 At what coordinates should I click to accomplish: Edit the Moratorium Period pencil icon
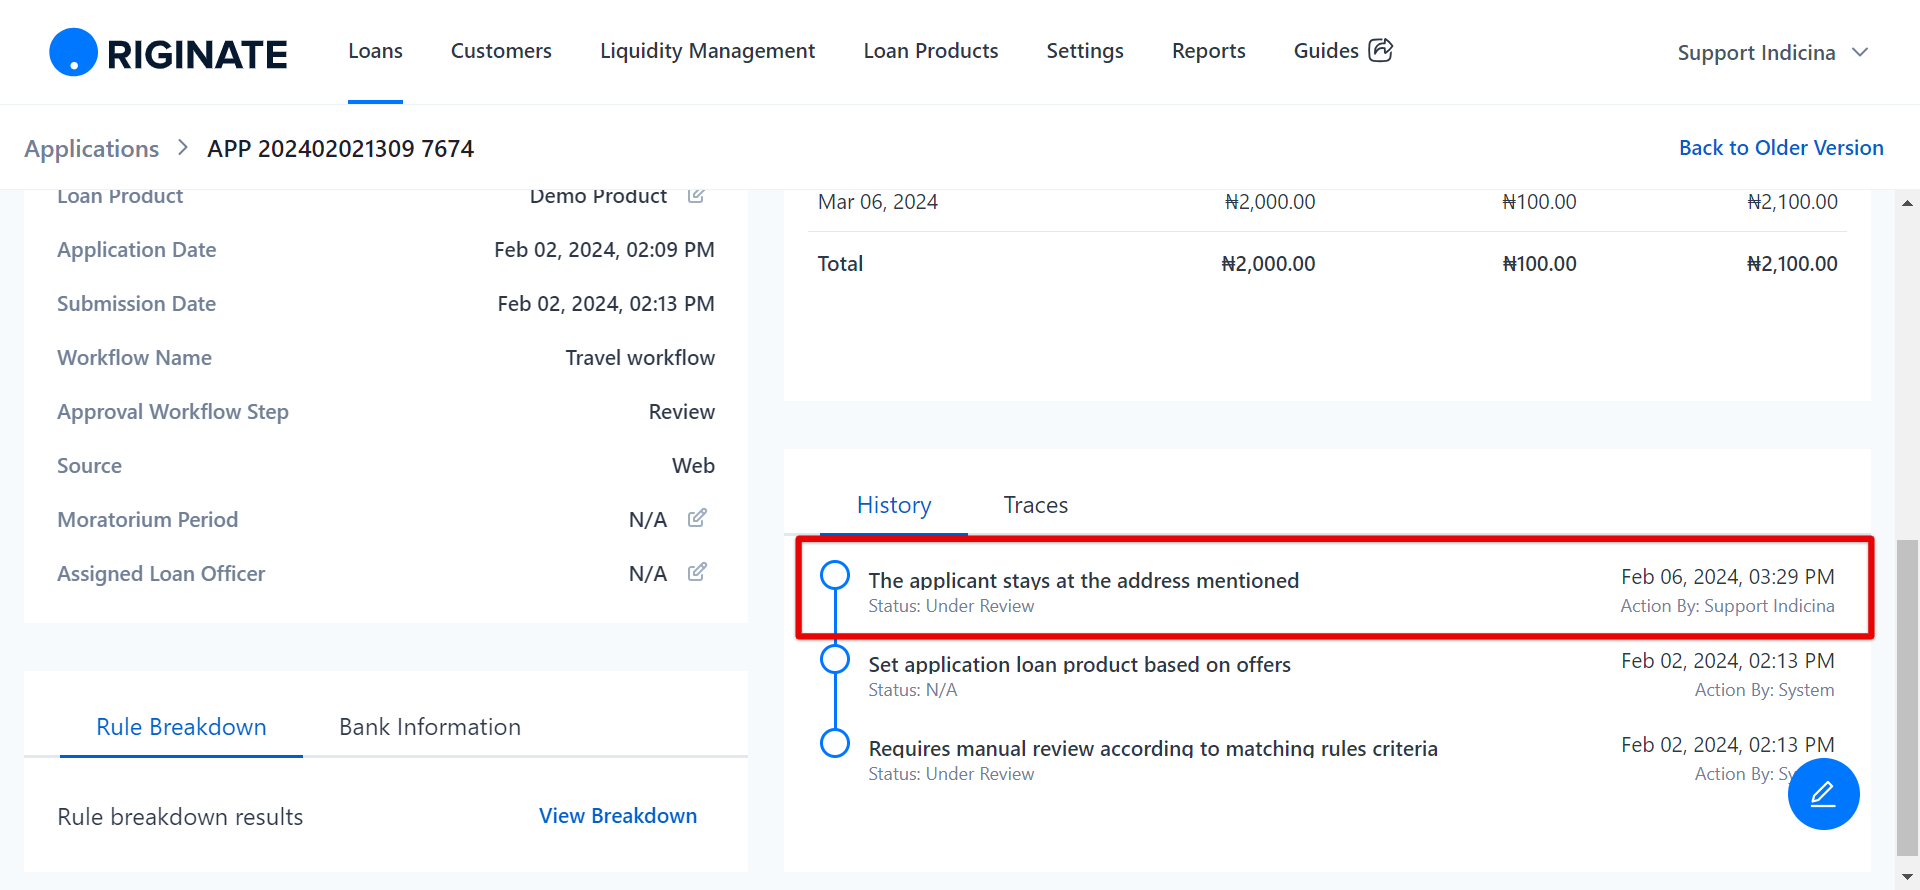[x=697, y=518]
